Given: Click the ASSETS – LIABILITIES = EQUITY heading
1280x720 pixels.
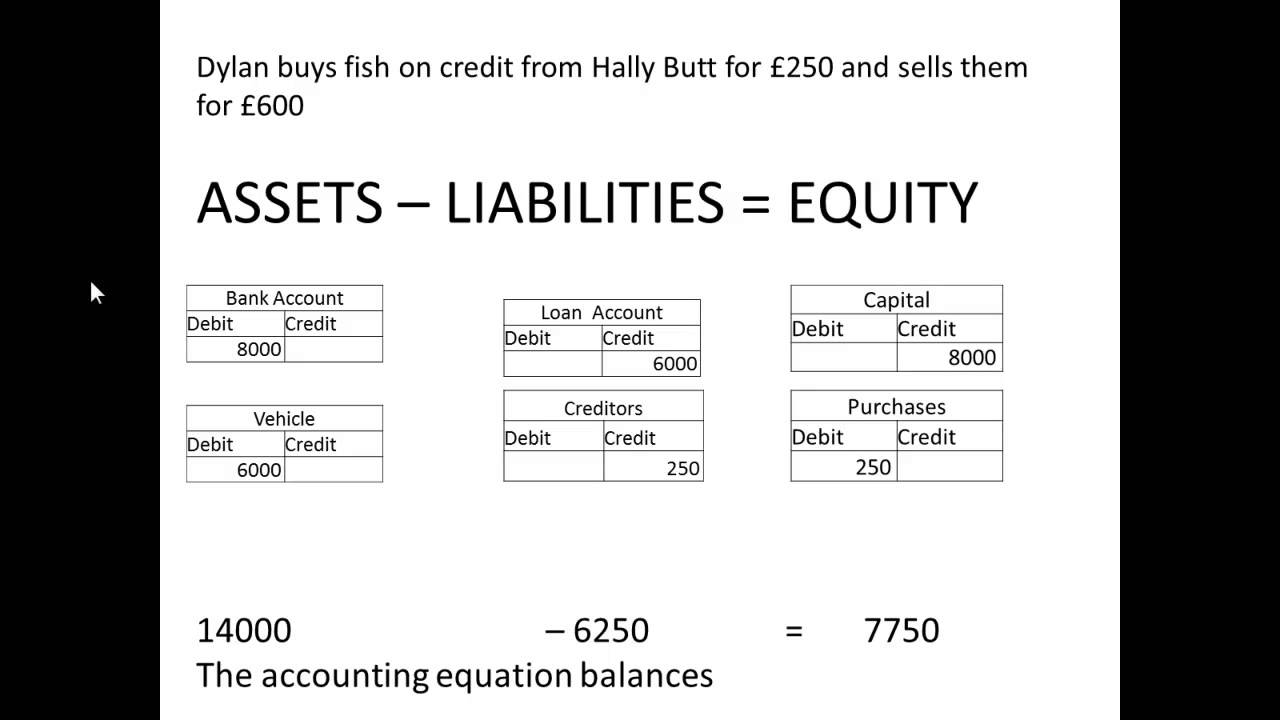Looking at the screenshot, I should (x=587, y=203).
